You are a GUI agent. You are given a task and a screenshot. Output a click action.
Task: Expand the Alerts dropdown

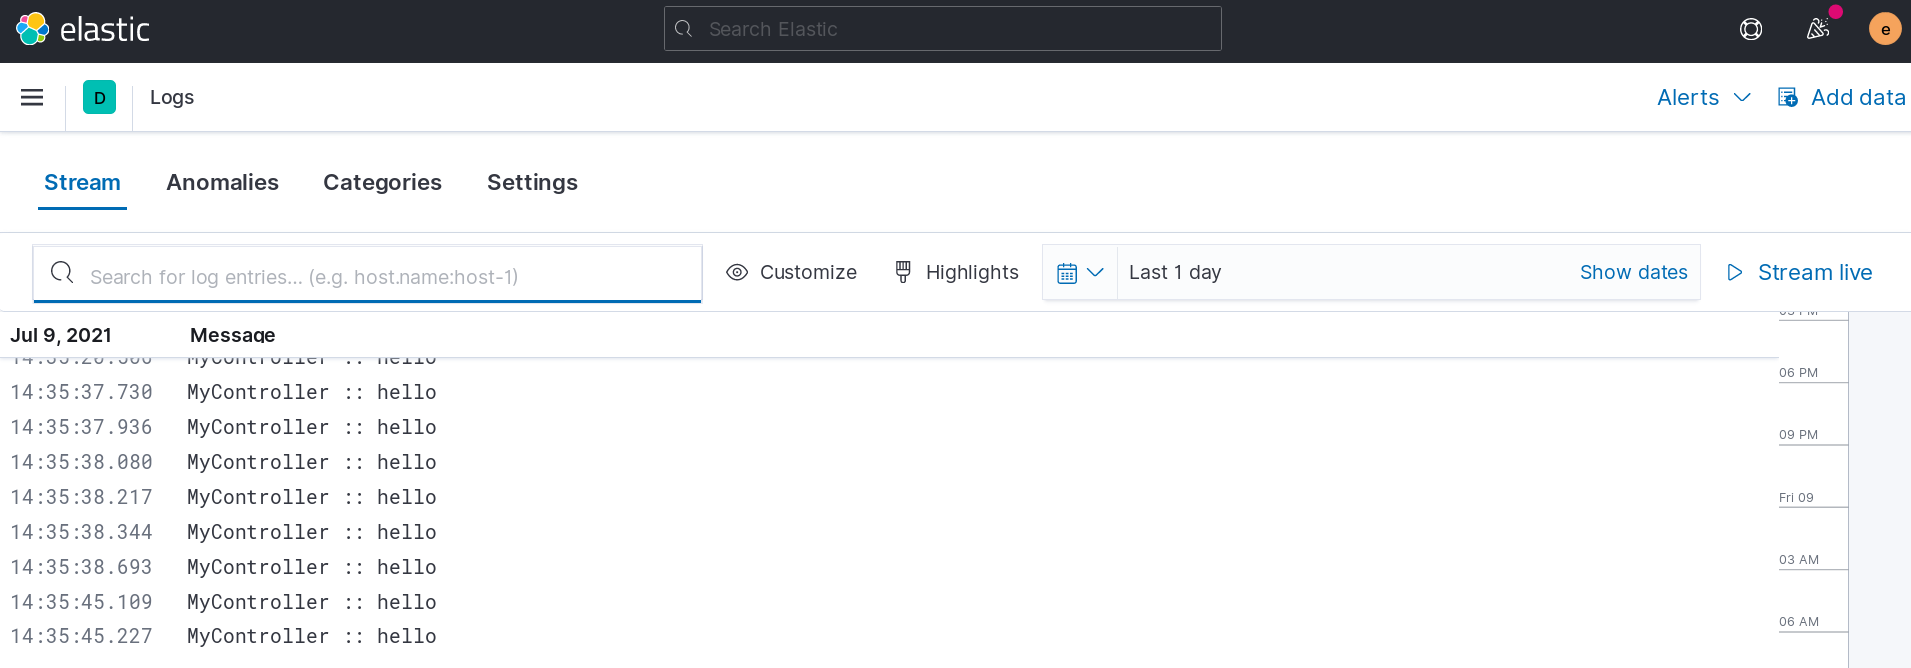click(x=1704, y=97)
